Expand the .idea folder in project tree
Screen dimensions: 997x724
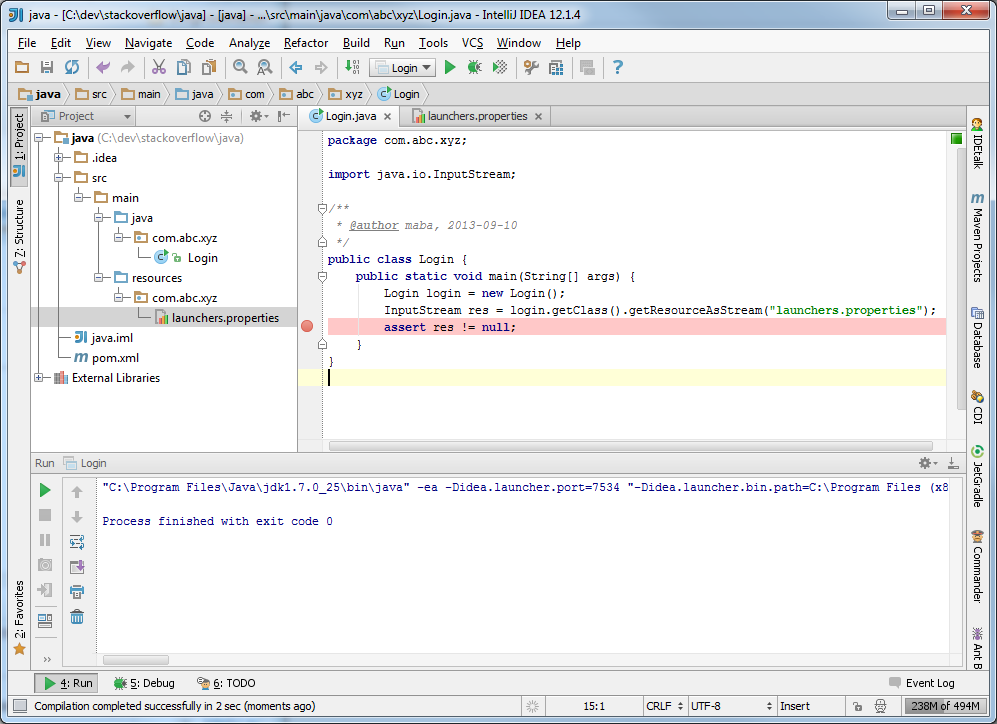(x=59, y=158)
